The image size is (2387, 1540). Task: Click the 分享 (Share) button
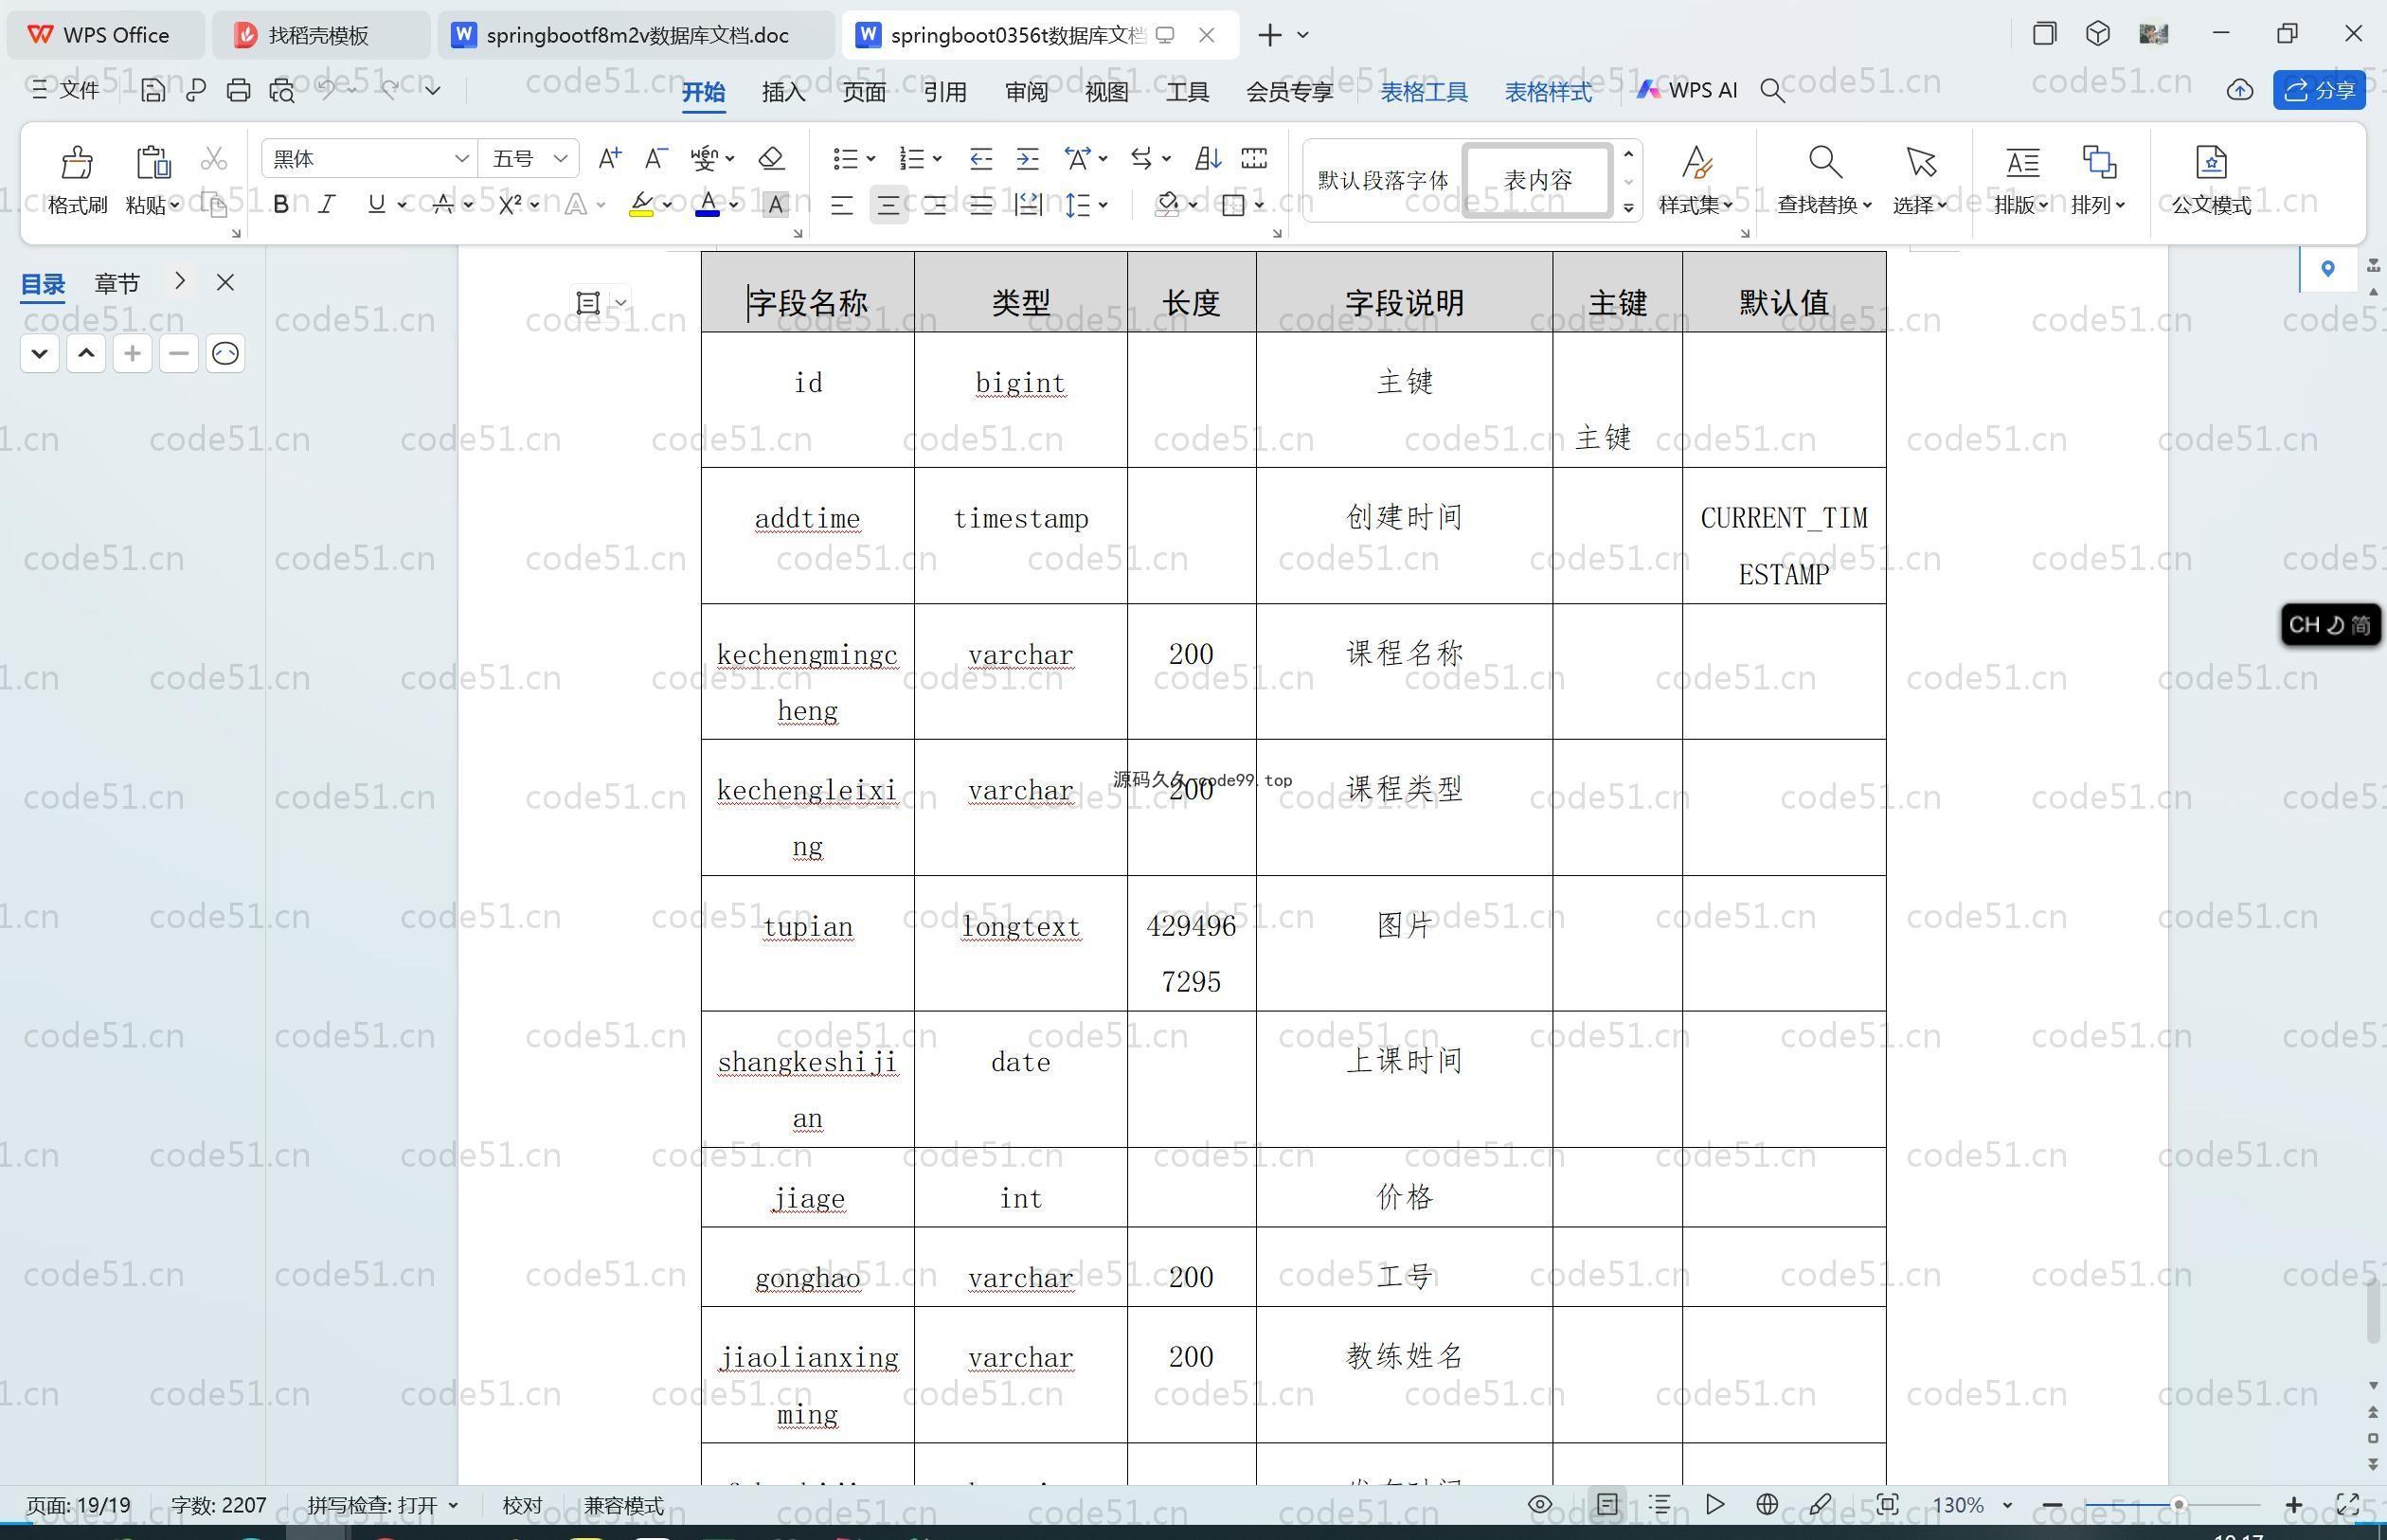pyautogui.click(x=2319, y=90)
